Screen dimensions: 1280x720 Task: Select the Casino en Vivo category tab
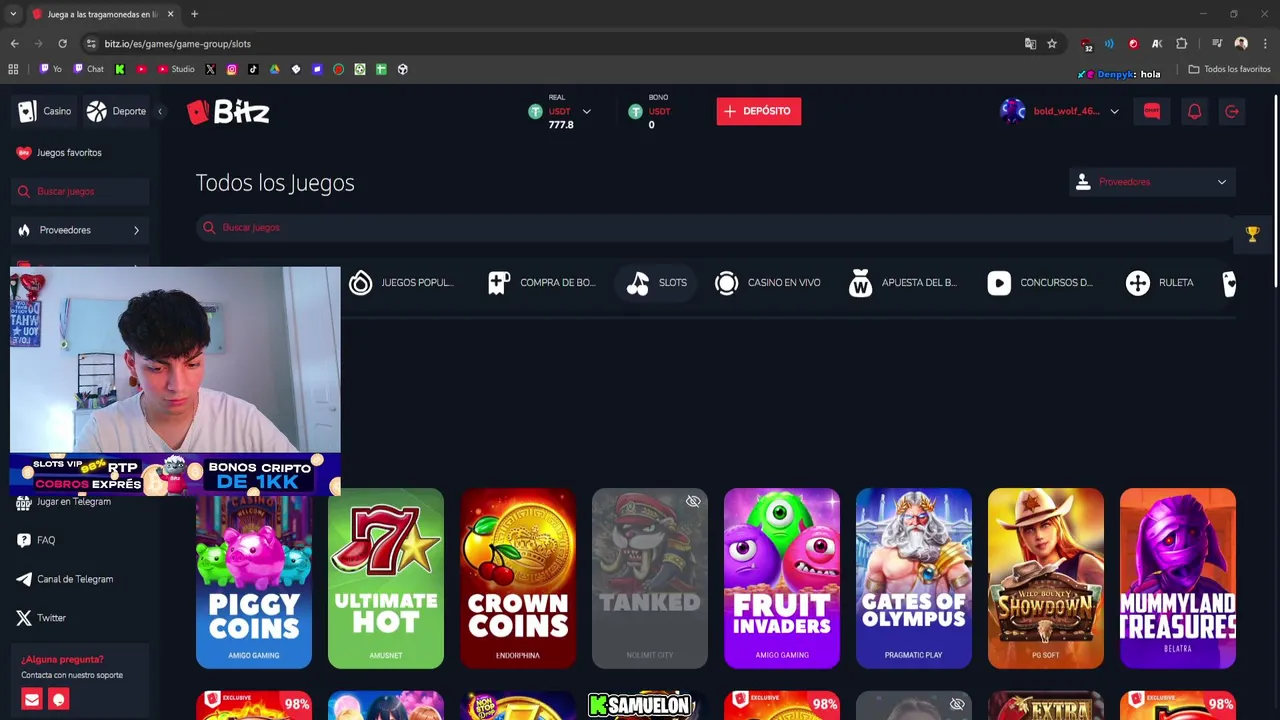(x=768, y=283)
